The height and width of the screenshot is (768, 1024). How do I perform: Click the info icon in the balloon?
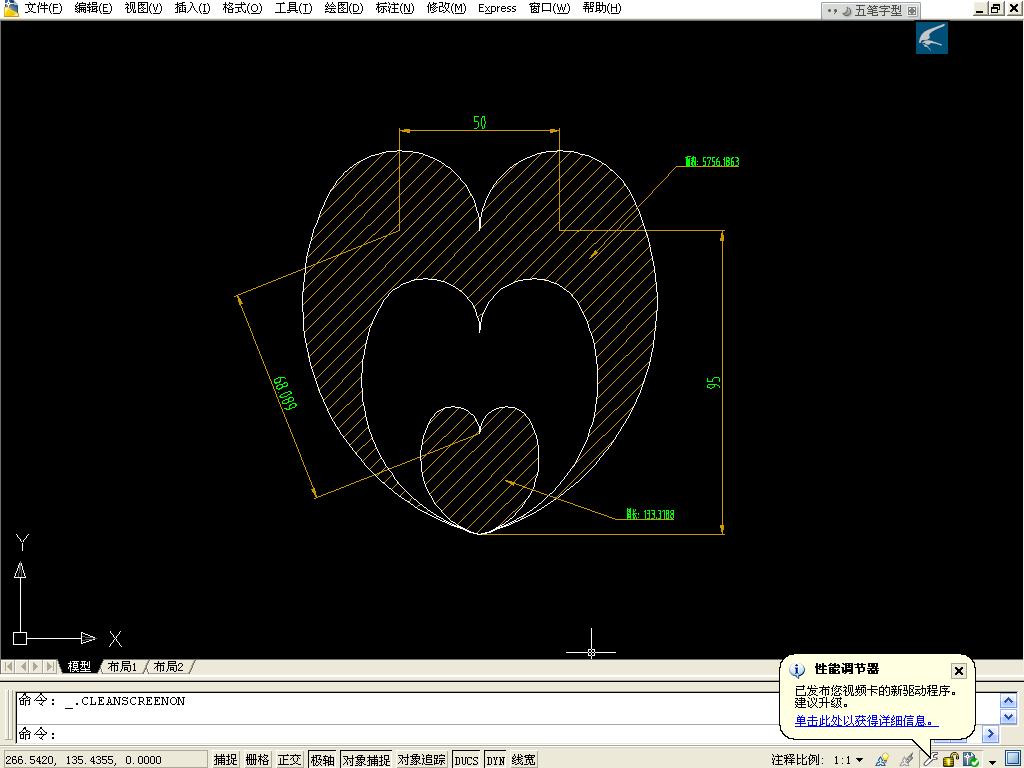click(x=797, y=671)
